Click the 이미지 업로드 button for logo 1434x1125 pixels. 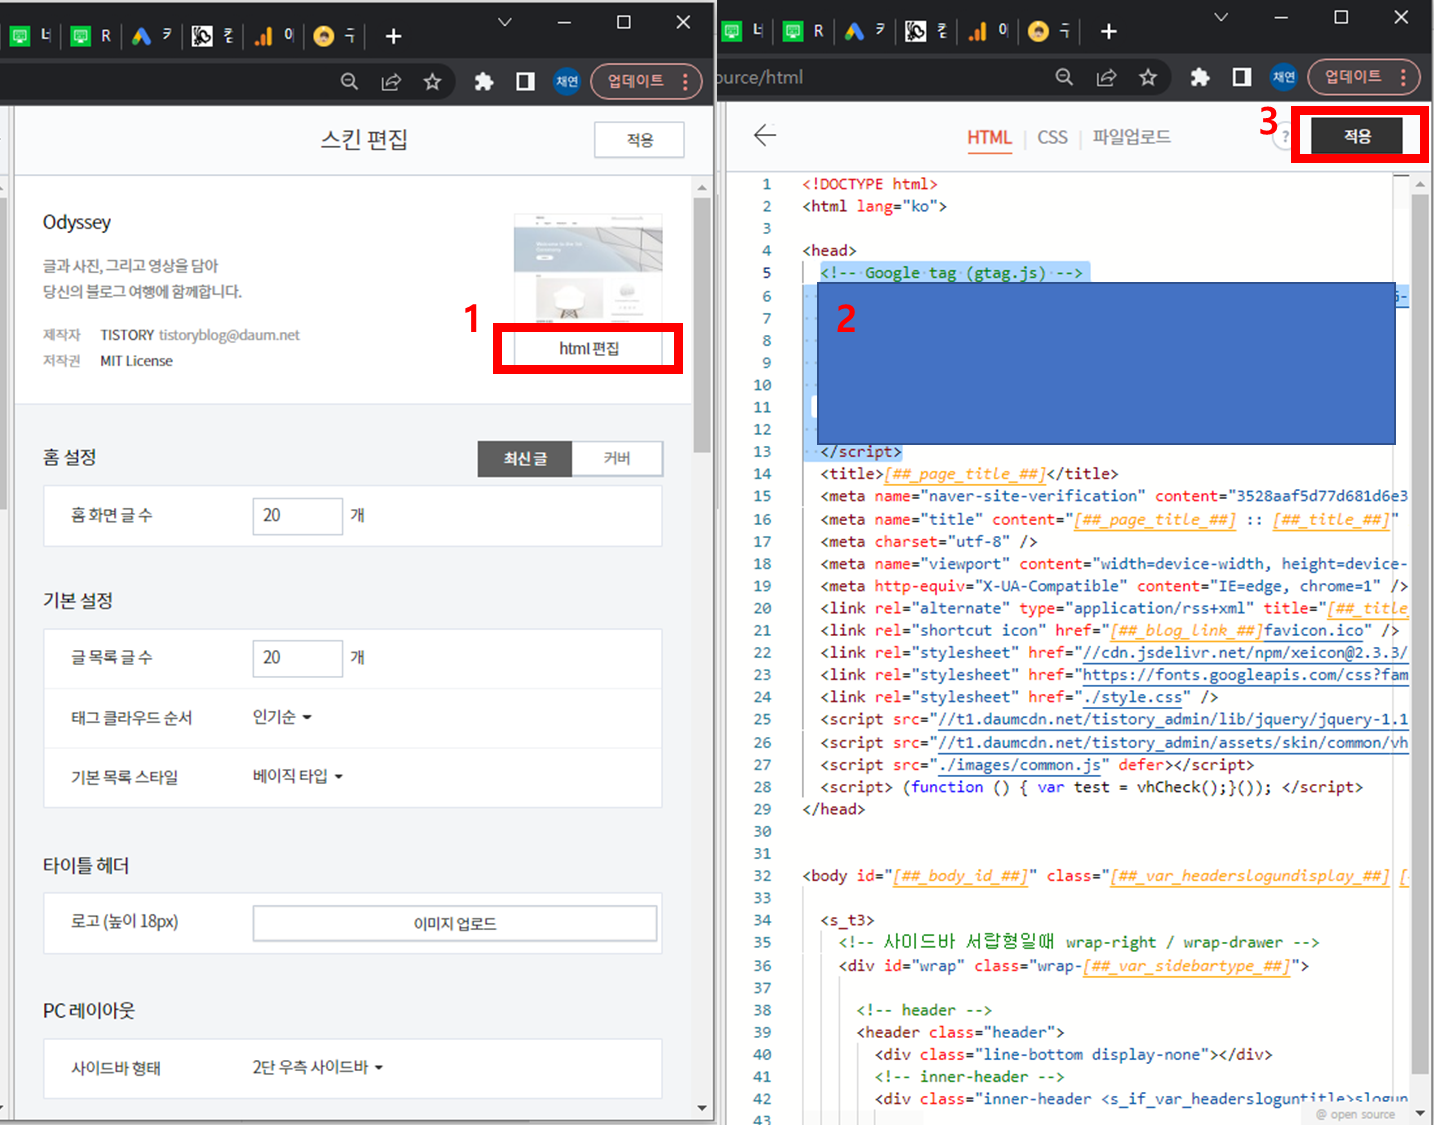pyautogui.click(x=455, y=923)
